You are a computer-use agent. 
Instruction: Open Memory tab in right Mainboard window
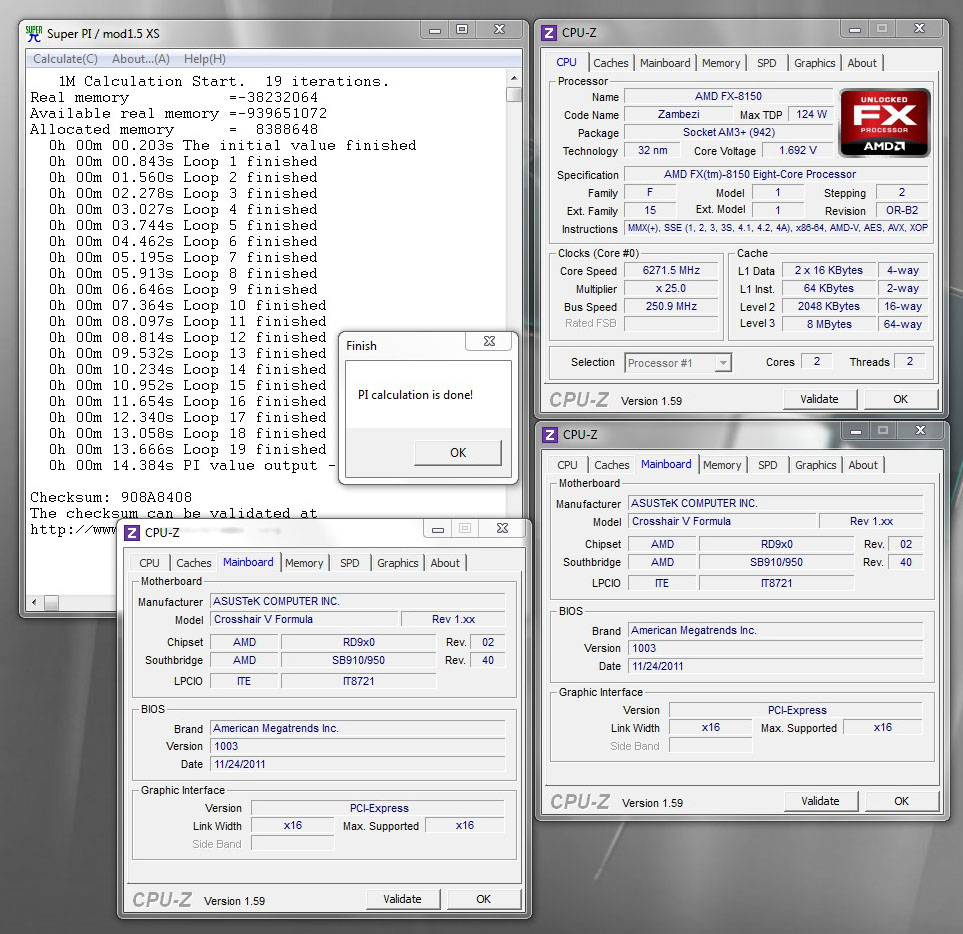point(722,465)
